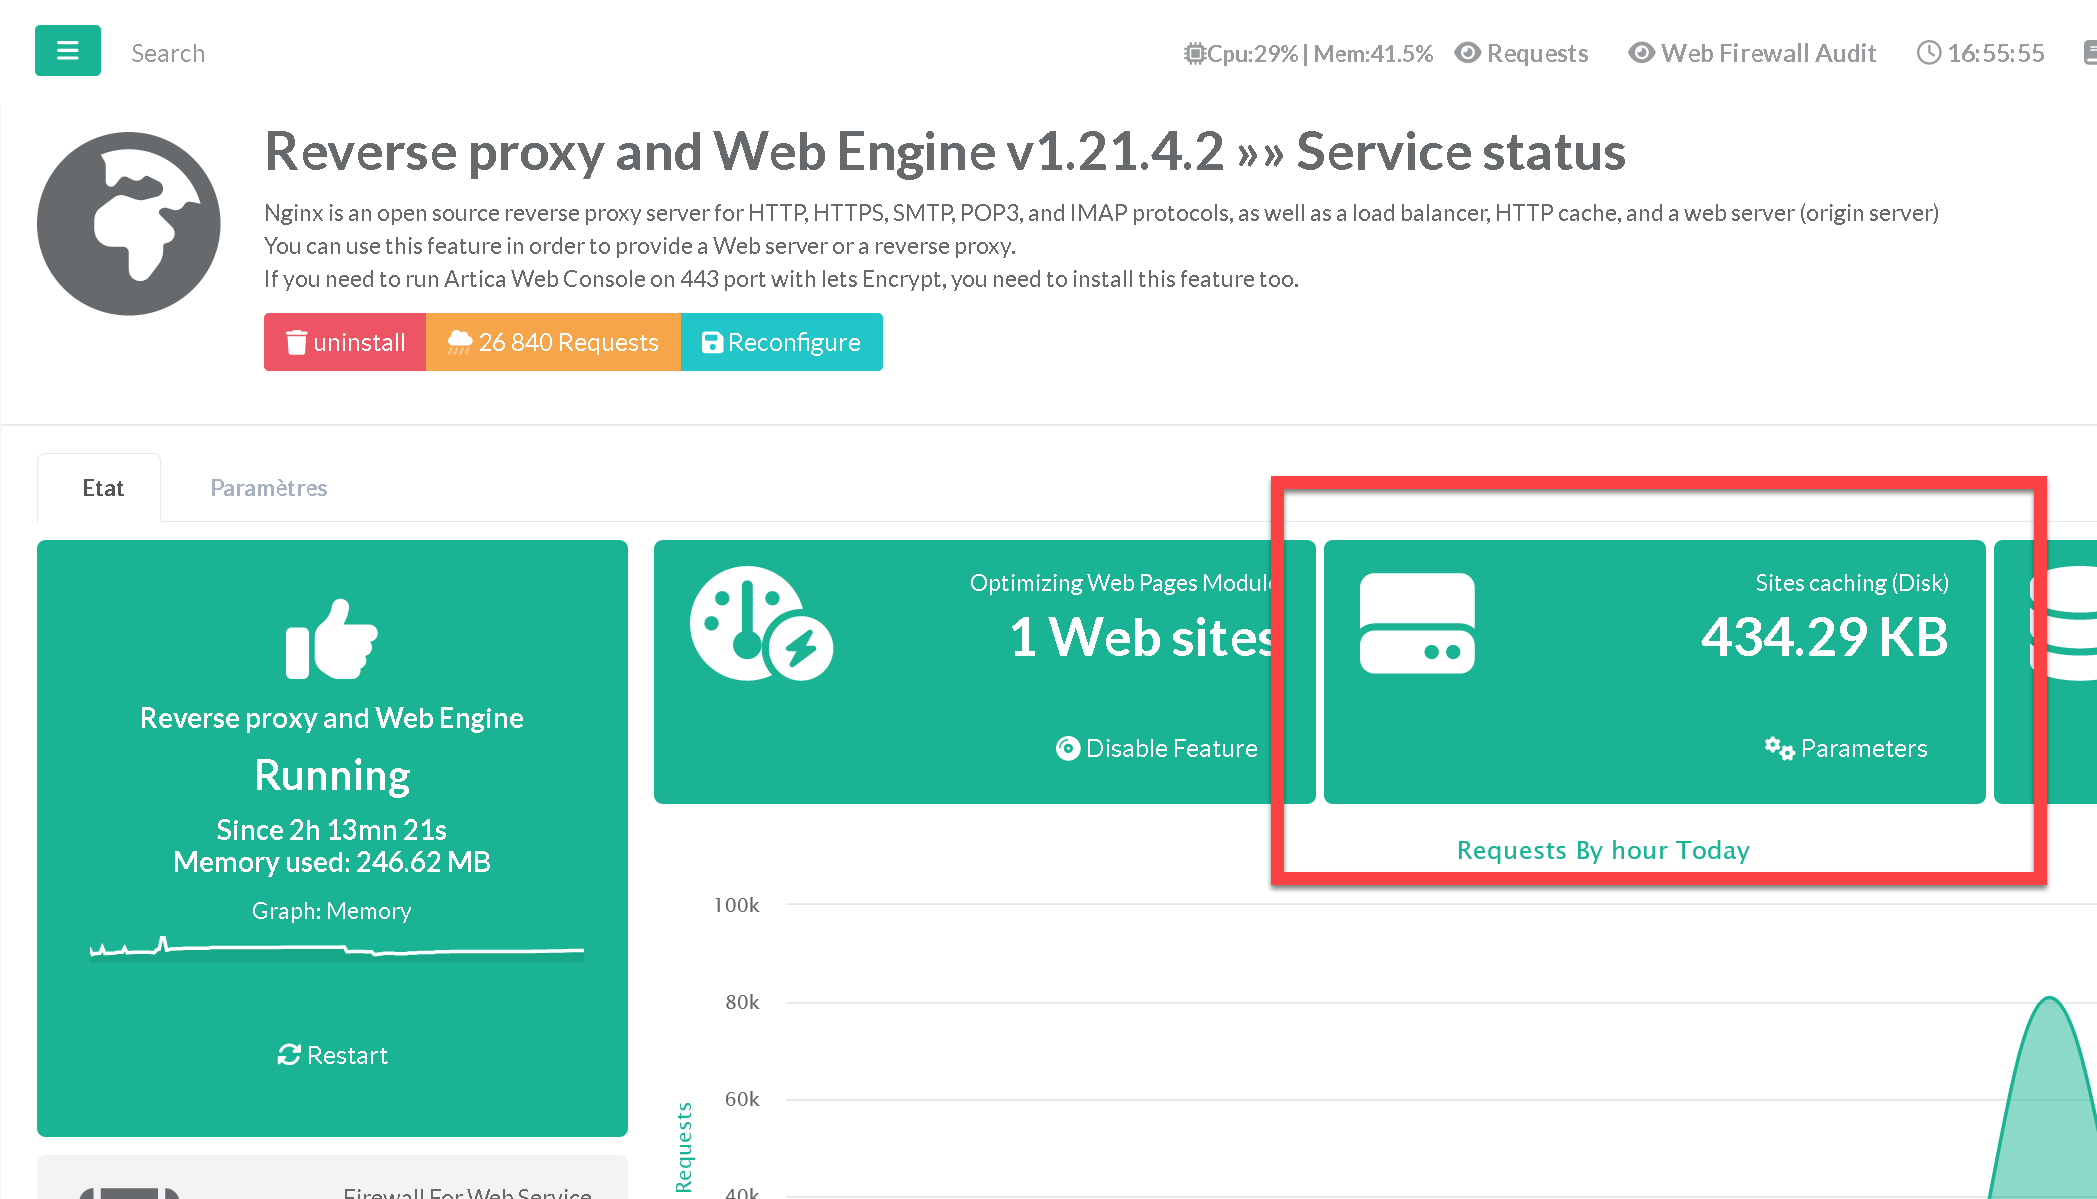Image resolution: width=2097 pixels, height=1199 pixels.
Task: Select the Etat tab
Action: pos(102,488)
